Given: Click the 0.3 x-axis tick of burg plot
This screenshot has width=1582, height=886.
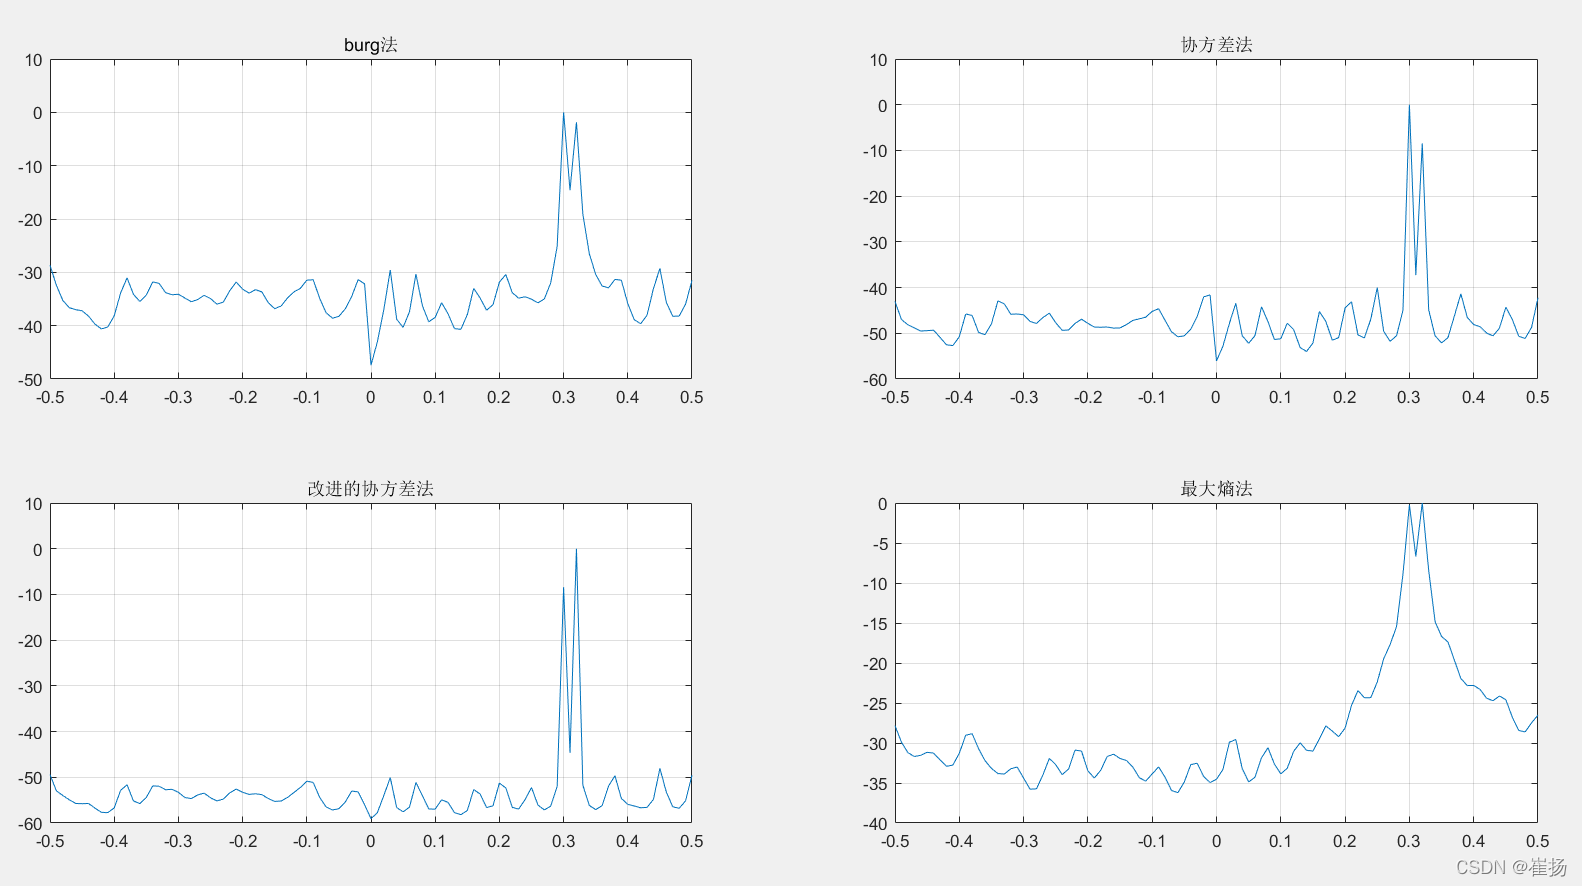Looking at the screenshot, I should tap(563, 398).
